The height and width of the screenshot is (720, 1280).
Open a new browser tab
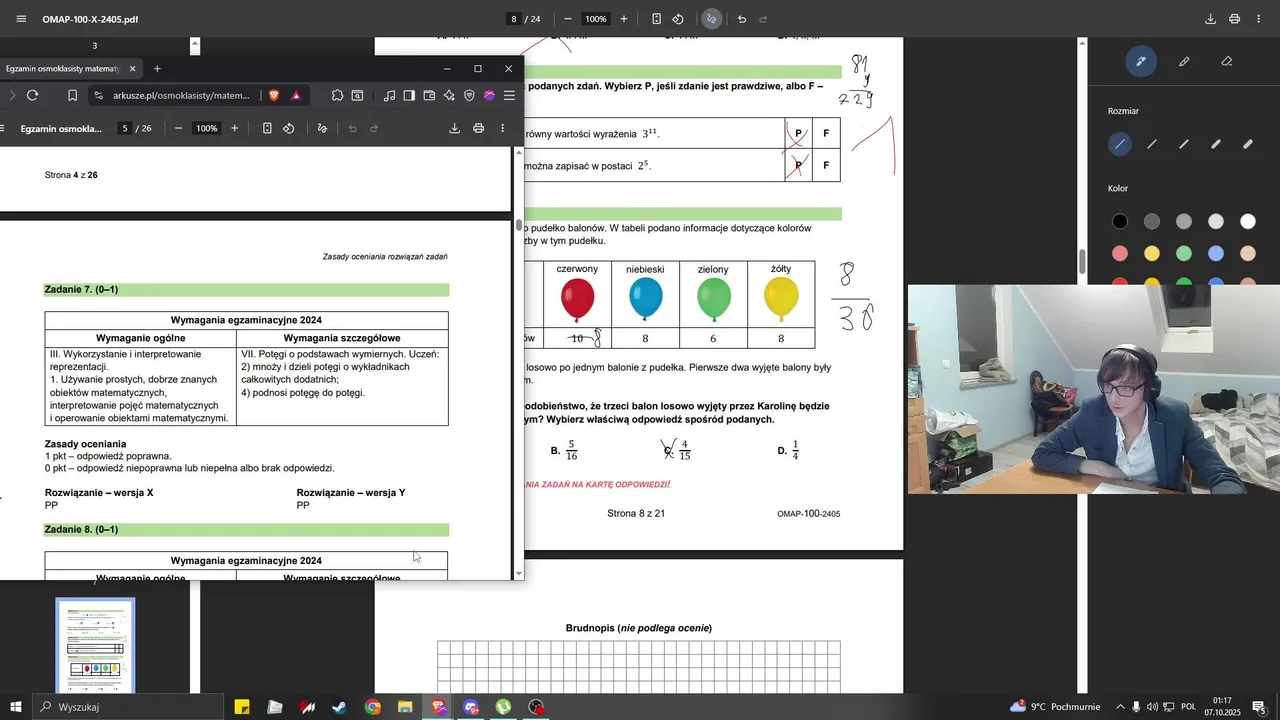point(157,68)
